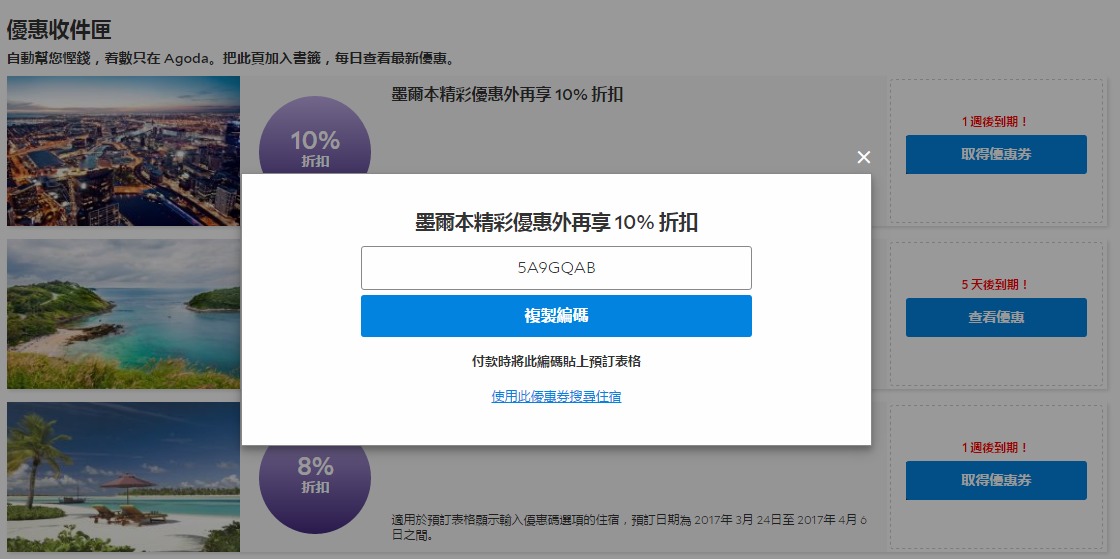
Task: Click the 查看優惠 button
Action: point(995,317)
